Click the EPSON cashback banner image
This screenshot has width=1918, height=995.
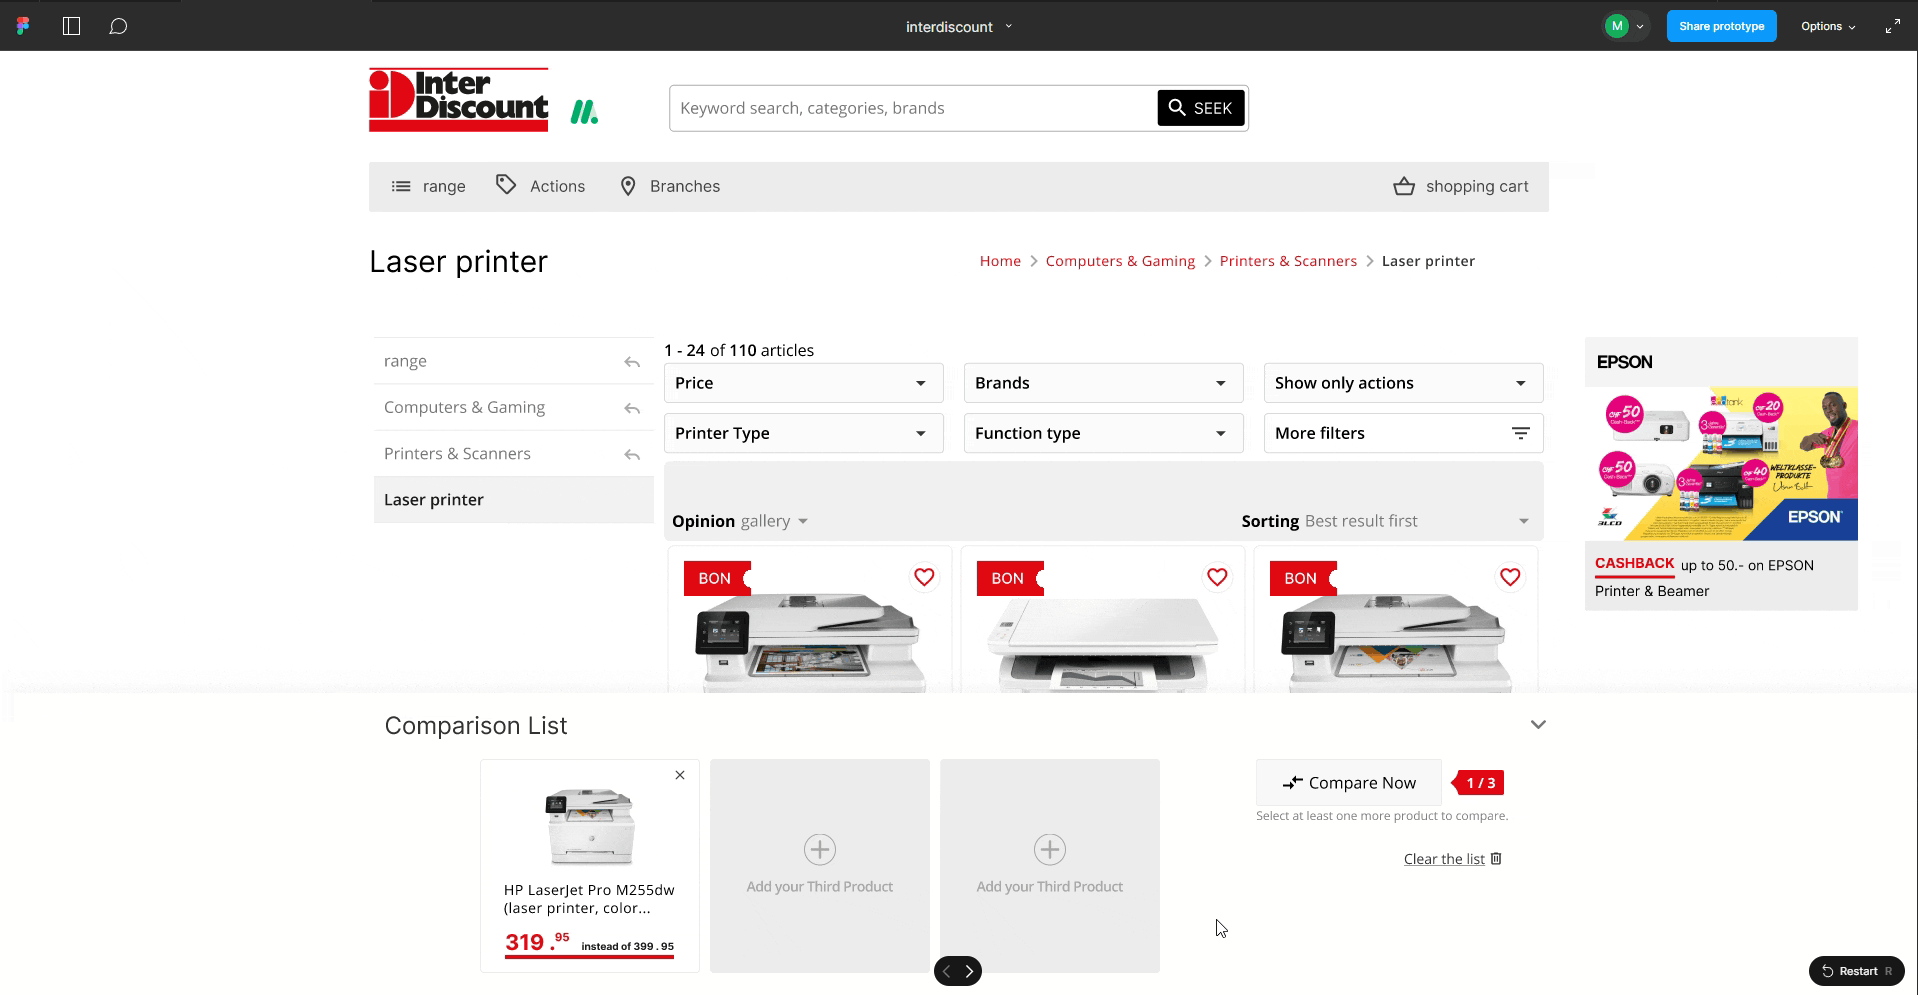point(1721,464)
